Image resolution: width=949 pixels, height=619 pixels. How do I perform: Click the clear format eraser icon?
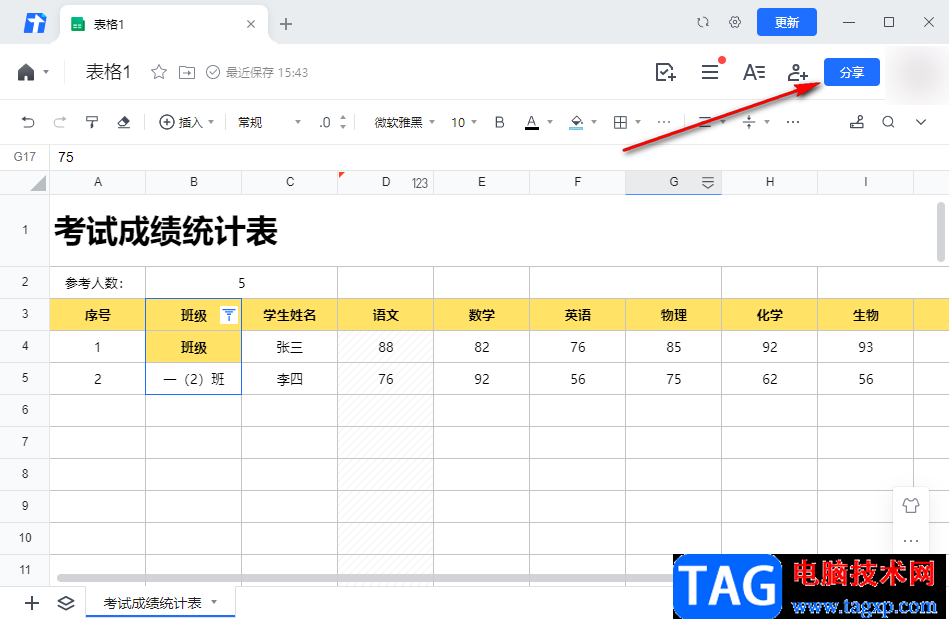point(123,122)
